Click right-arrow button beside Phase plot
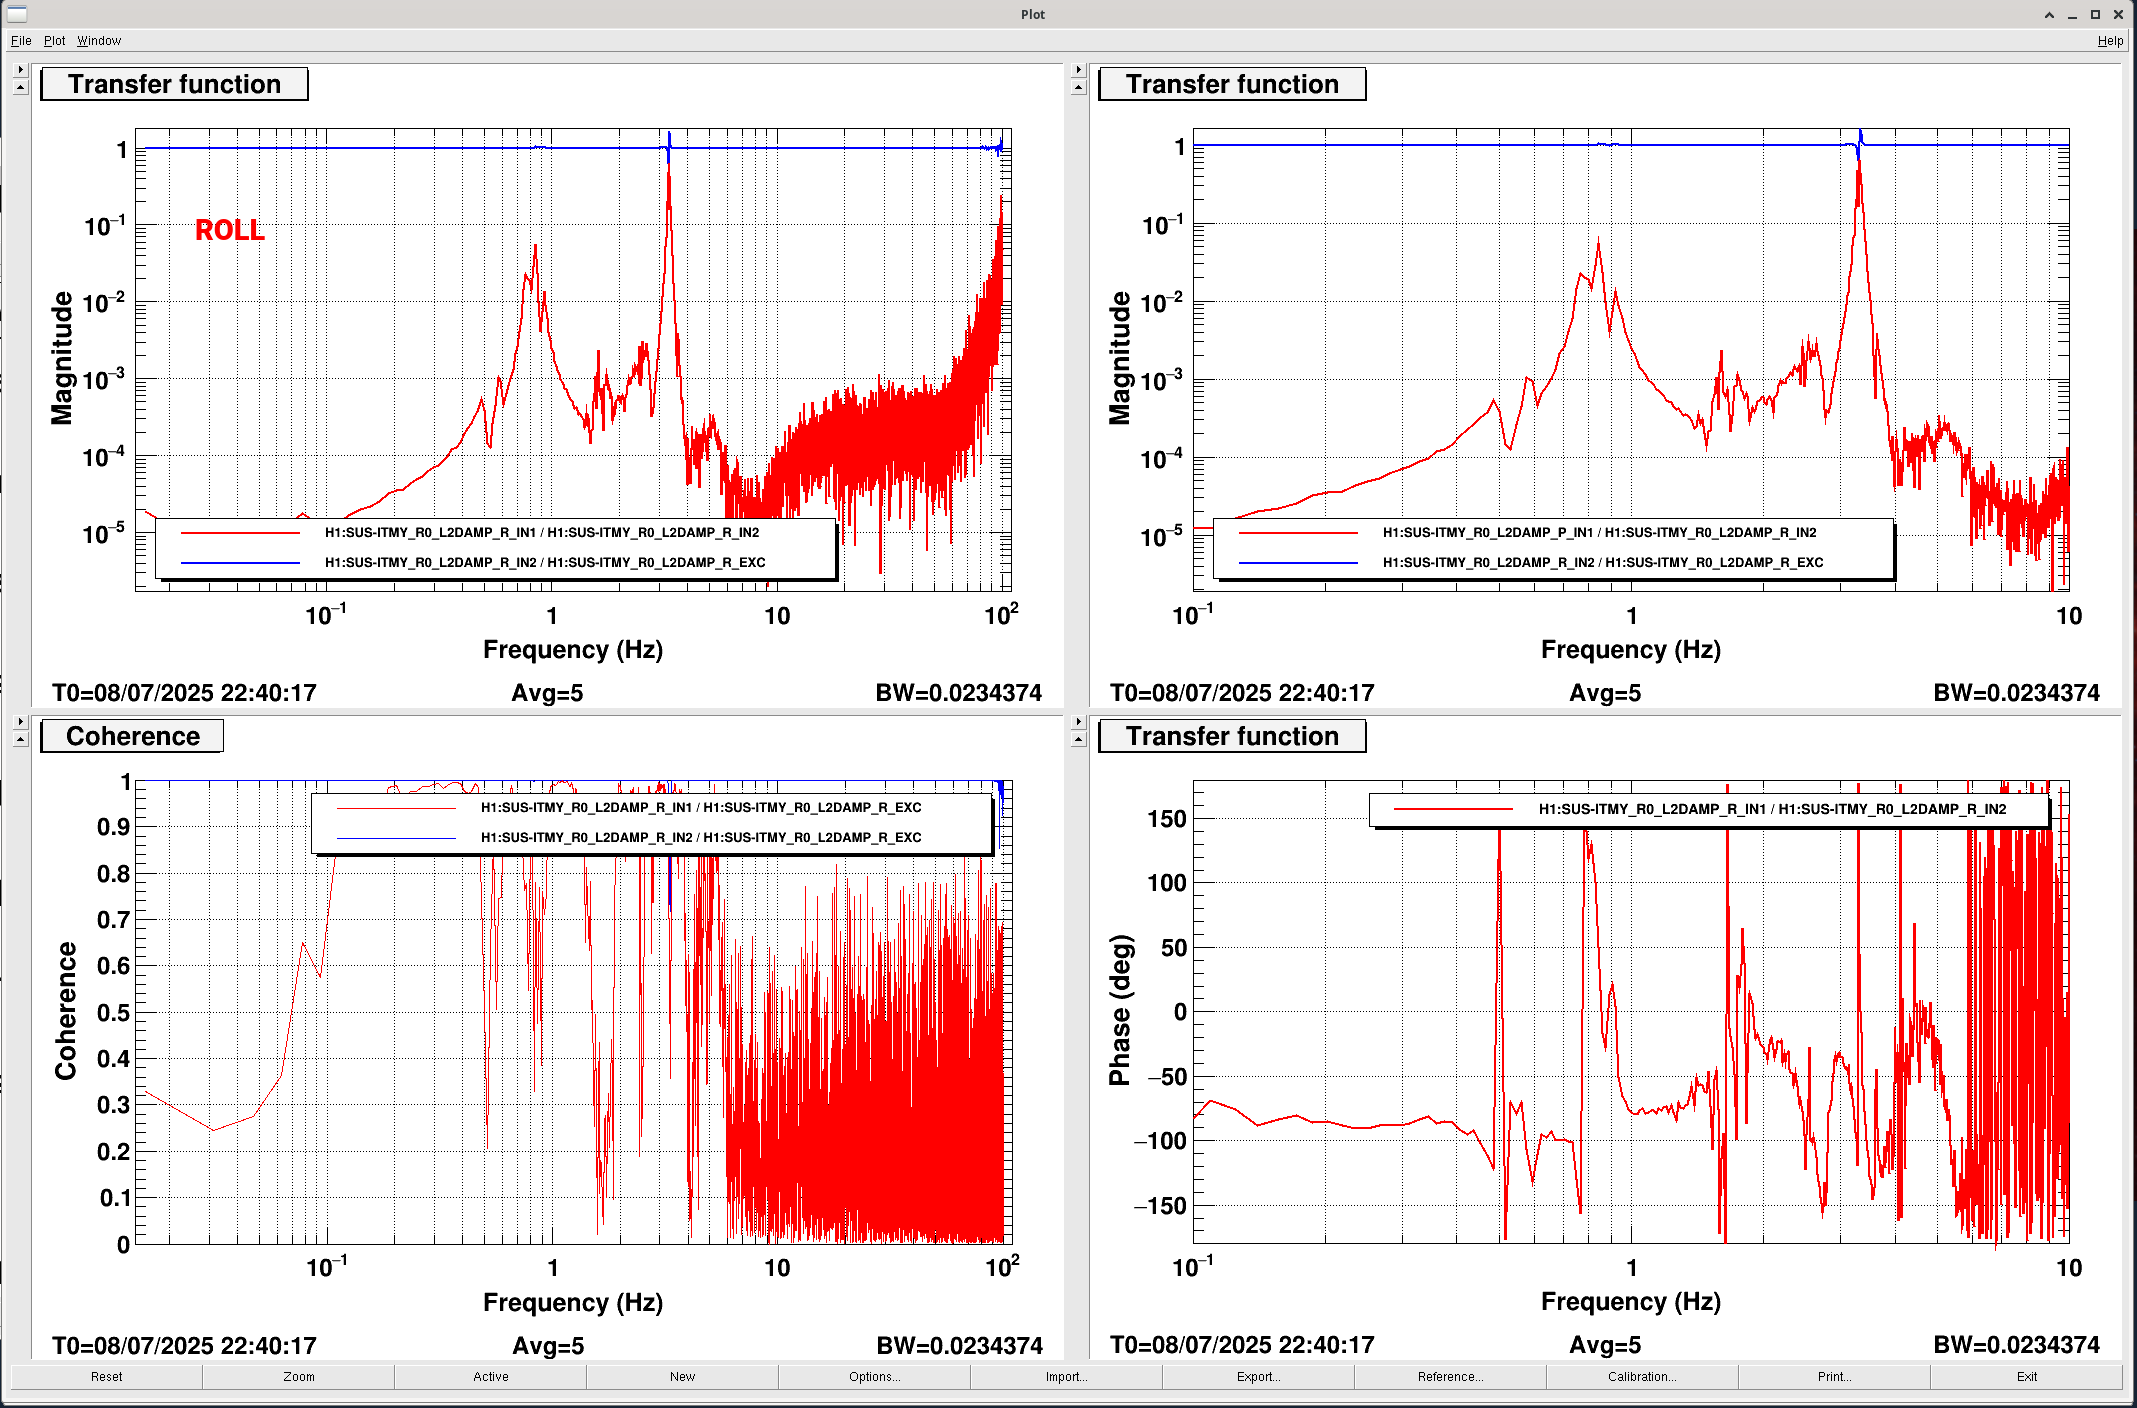This screenshot has width=2137, height=1408. 1078,721
